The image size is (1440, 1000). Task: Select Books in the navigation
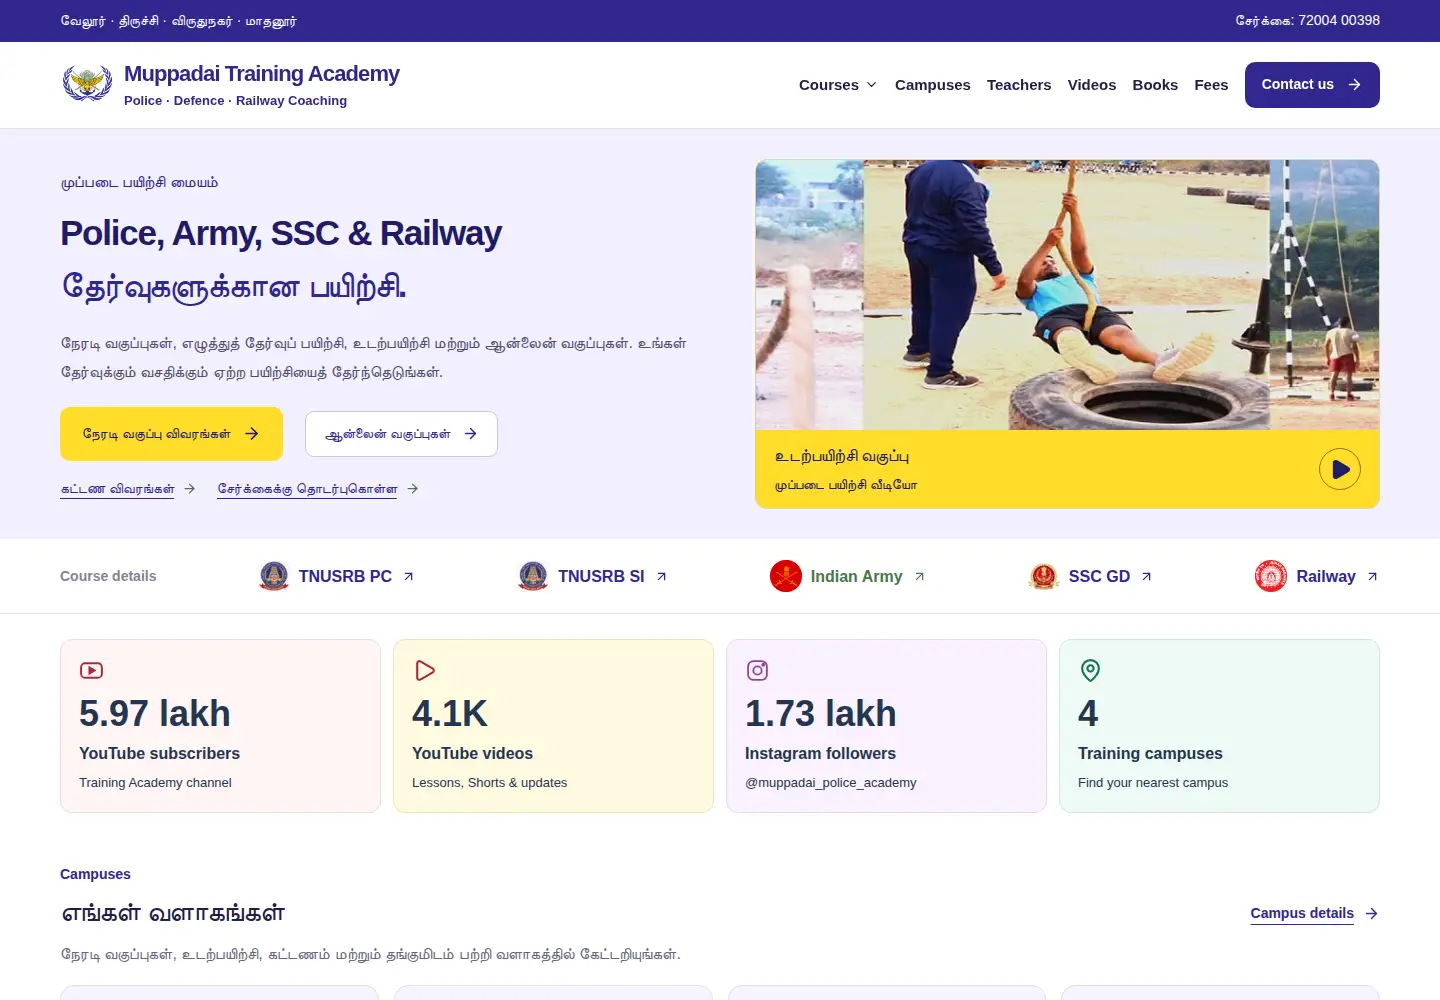[1155, 85]
